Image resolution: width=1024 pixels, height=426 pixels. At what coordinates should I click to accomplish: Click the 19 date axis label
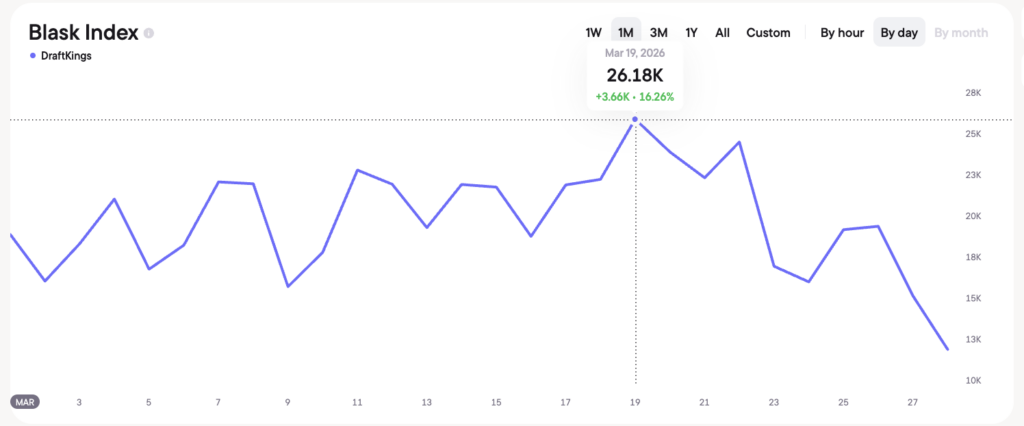pyautogui.click(x=636, y=402)
